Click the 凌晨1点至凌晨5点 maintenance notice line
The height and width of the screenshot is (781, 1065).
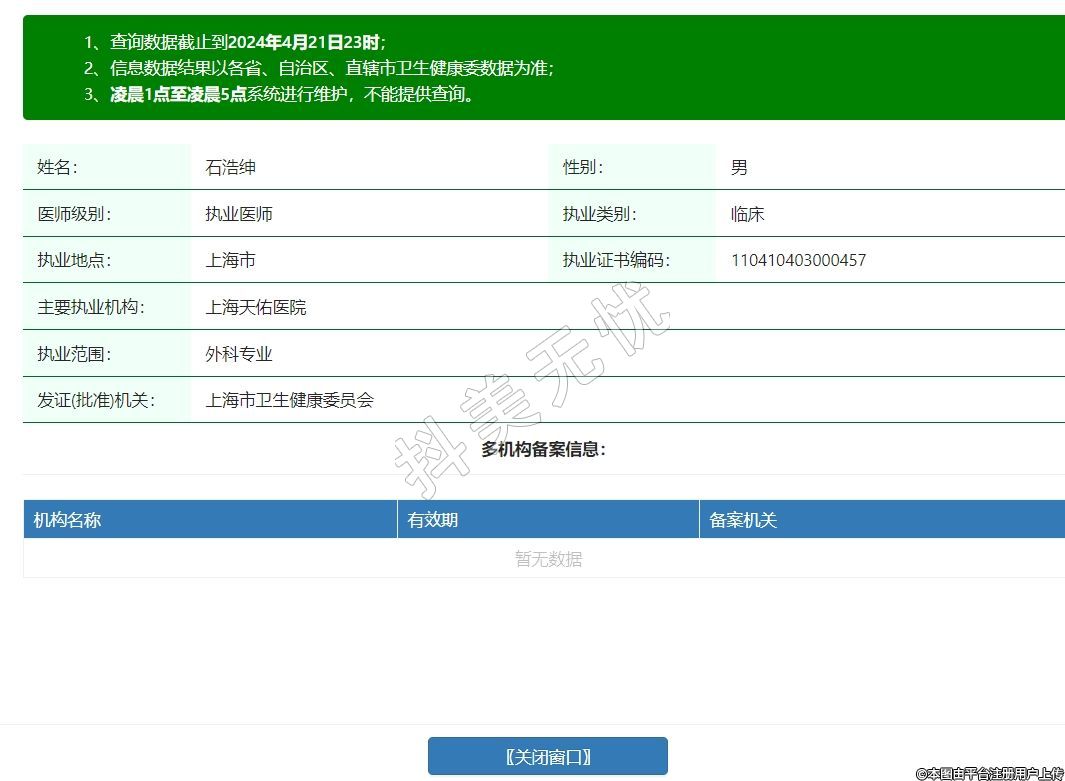pyautogui.click(x=291, y=95)
